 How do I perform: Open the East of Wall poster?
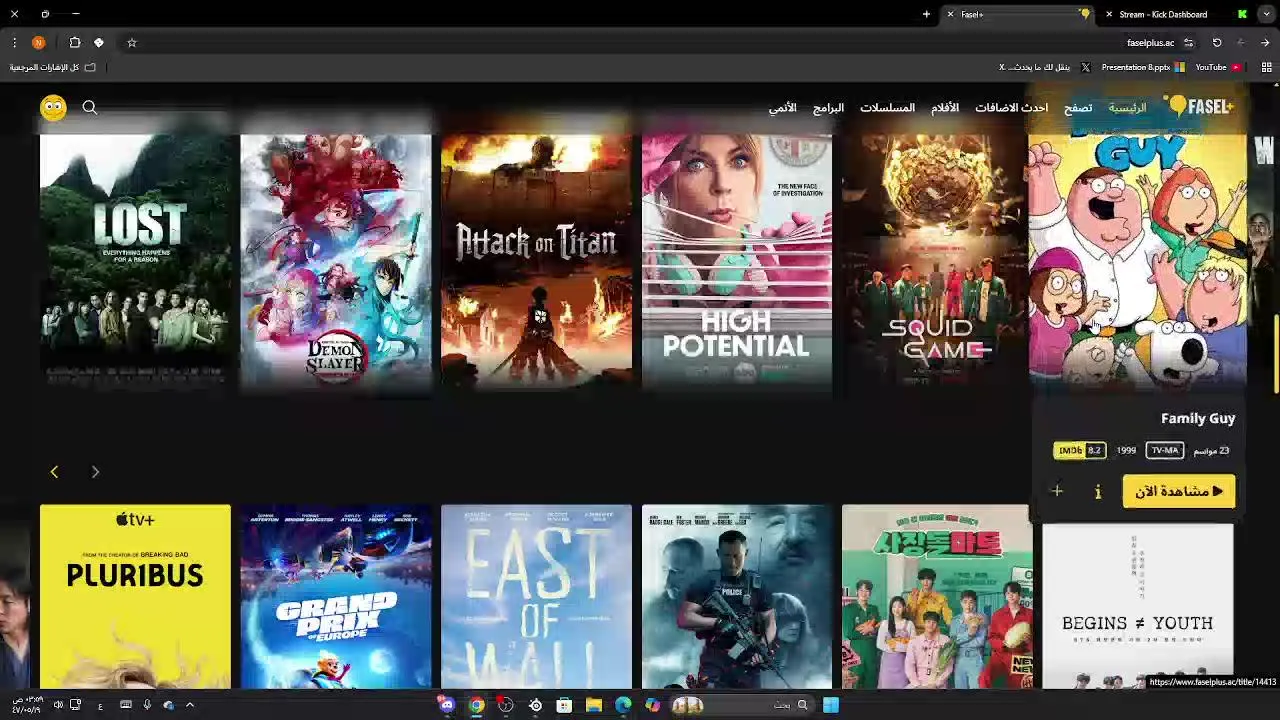pos(537,596)
